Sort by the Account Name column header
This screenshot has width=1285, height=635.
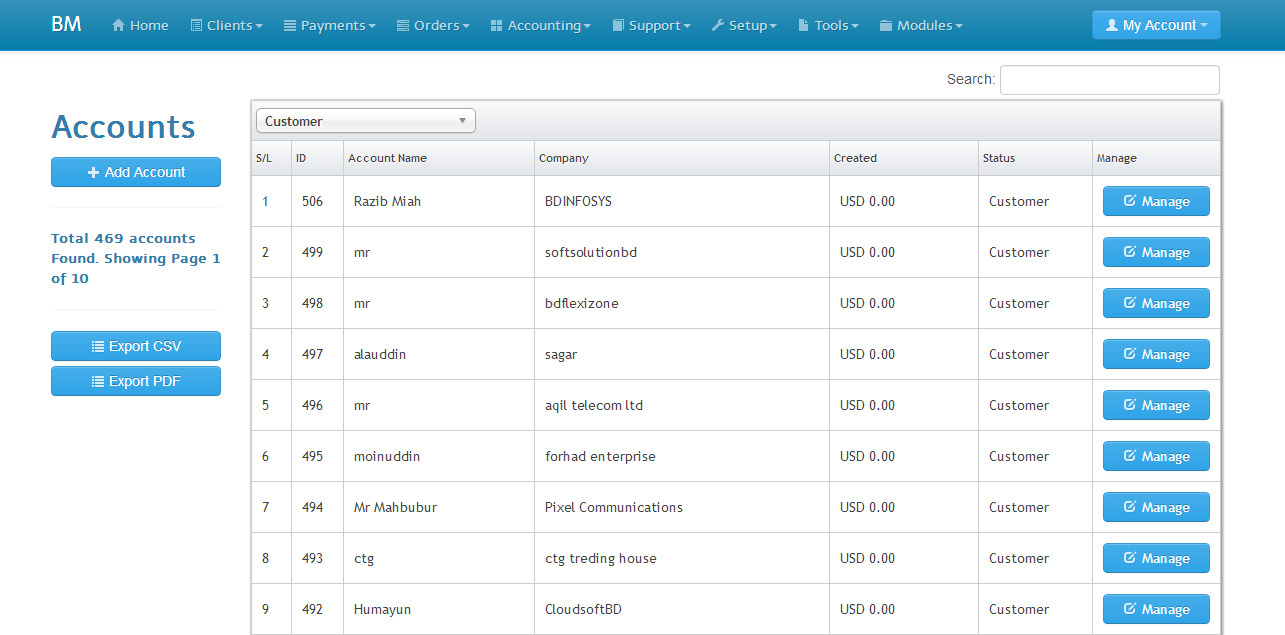[388, 158]
